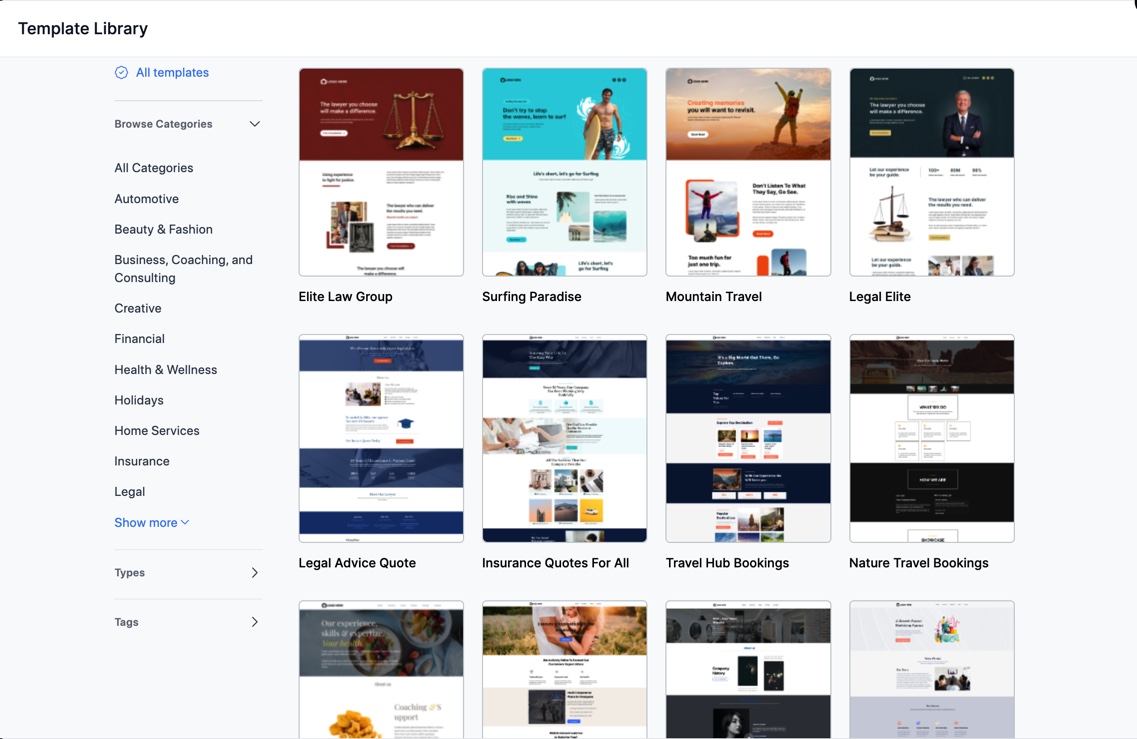Open the Legal Advice Quote template thumbnail

(x=381, y=438)
